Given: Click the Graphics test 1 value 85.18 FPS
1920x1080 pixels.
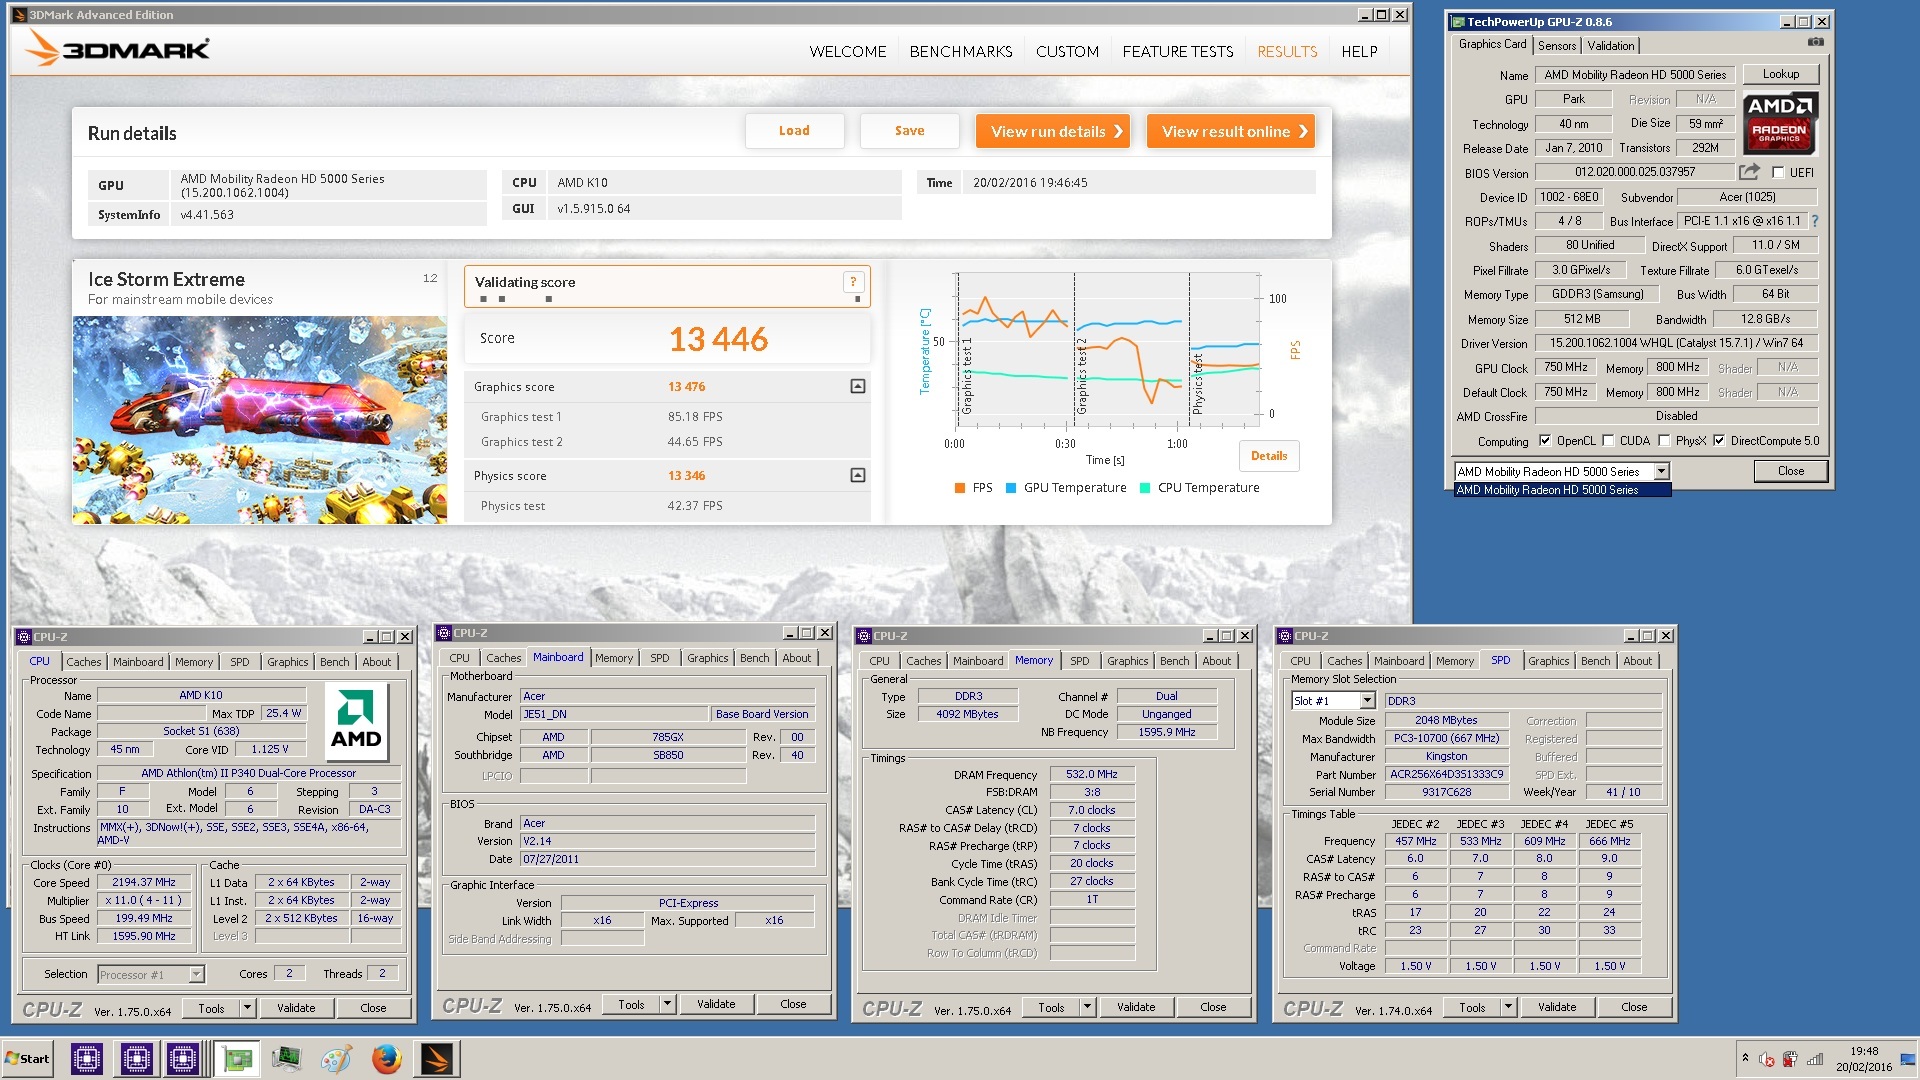Looking at the screenshot, I should [x=695, y=417].
